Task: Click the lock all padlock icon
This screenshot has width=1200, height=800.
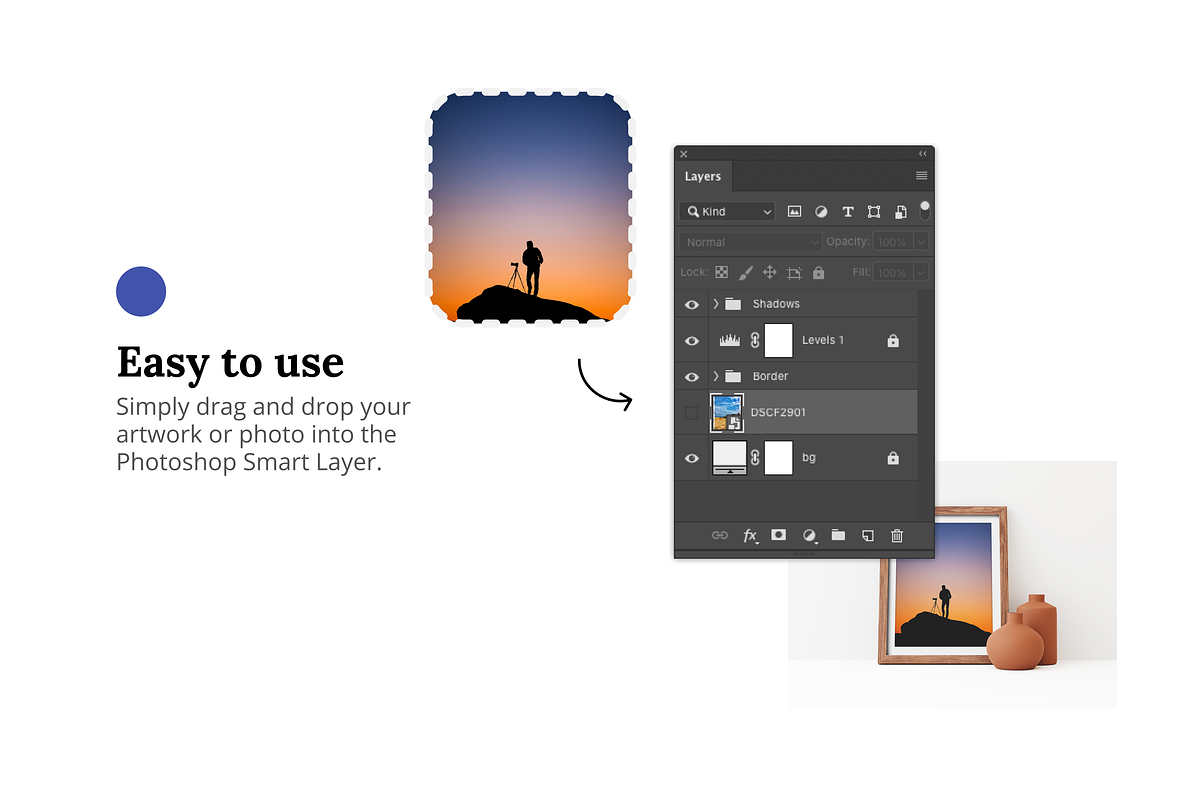Action: [x=819, y=272]
